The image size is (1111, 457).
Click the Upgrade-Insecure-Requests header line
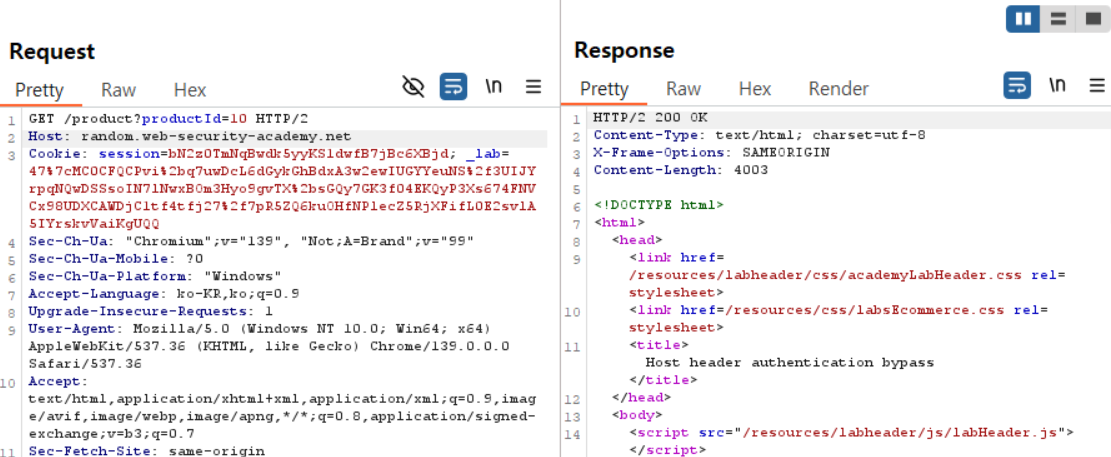[x=151, y=312]
